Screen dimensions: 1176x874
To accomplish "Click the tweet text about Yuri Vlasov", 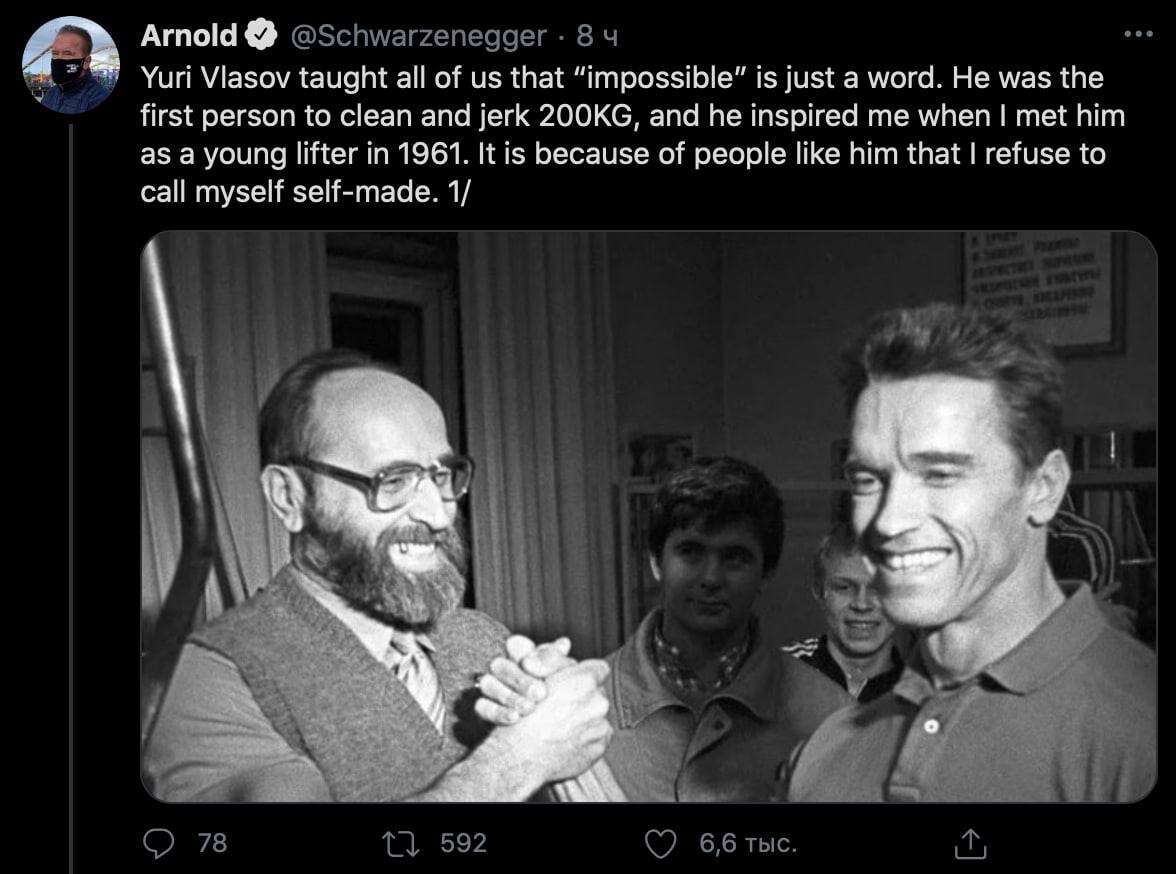I will coord(633,135).
